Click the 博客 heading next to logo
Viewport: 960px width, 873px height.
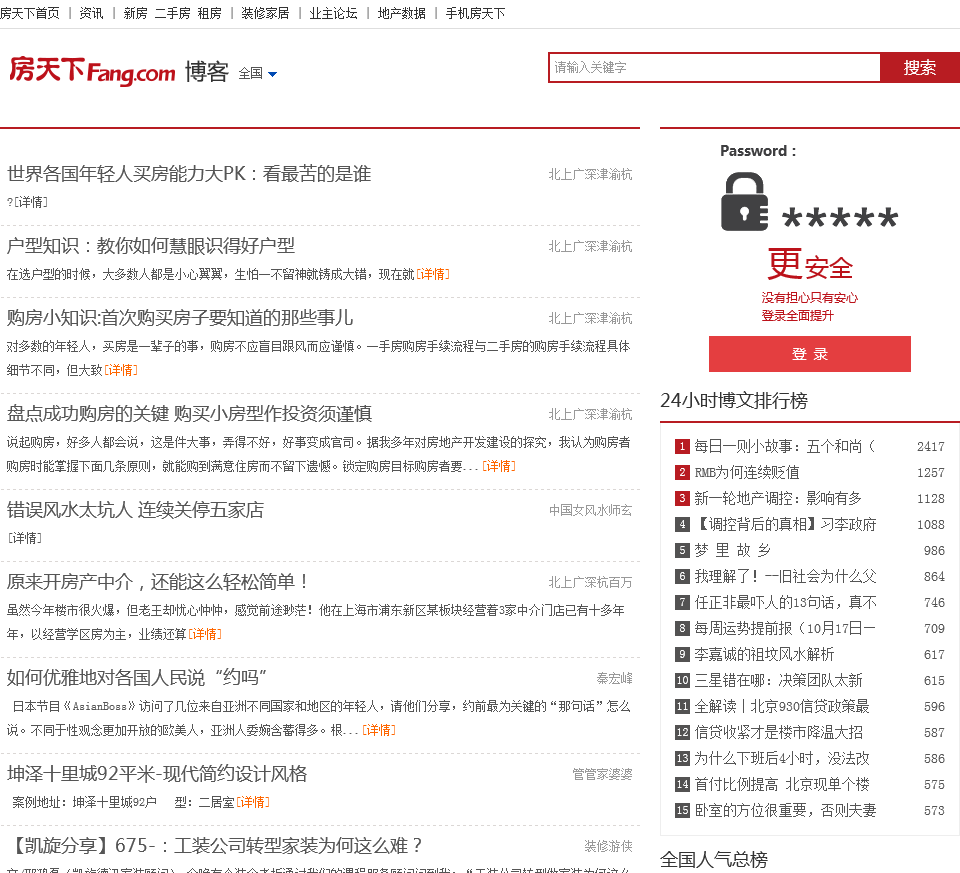click(x=207, y=72)
